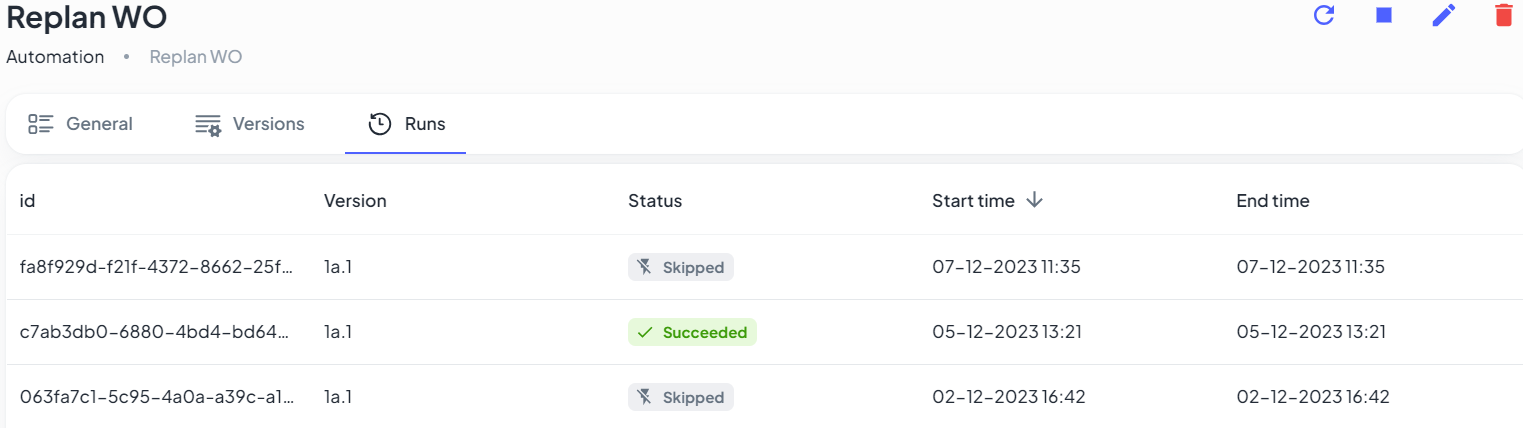Click the Skipped badge for the 07-12-2023 run
Screen dimensions: 1523x428
[x=681, y=267]
